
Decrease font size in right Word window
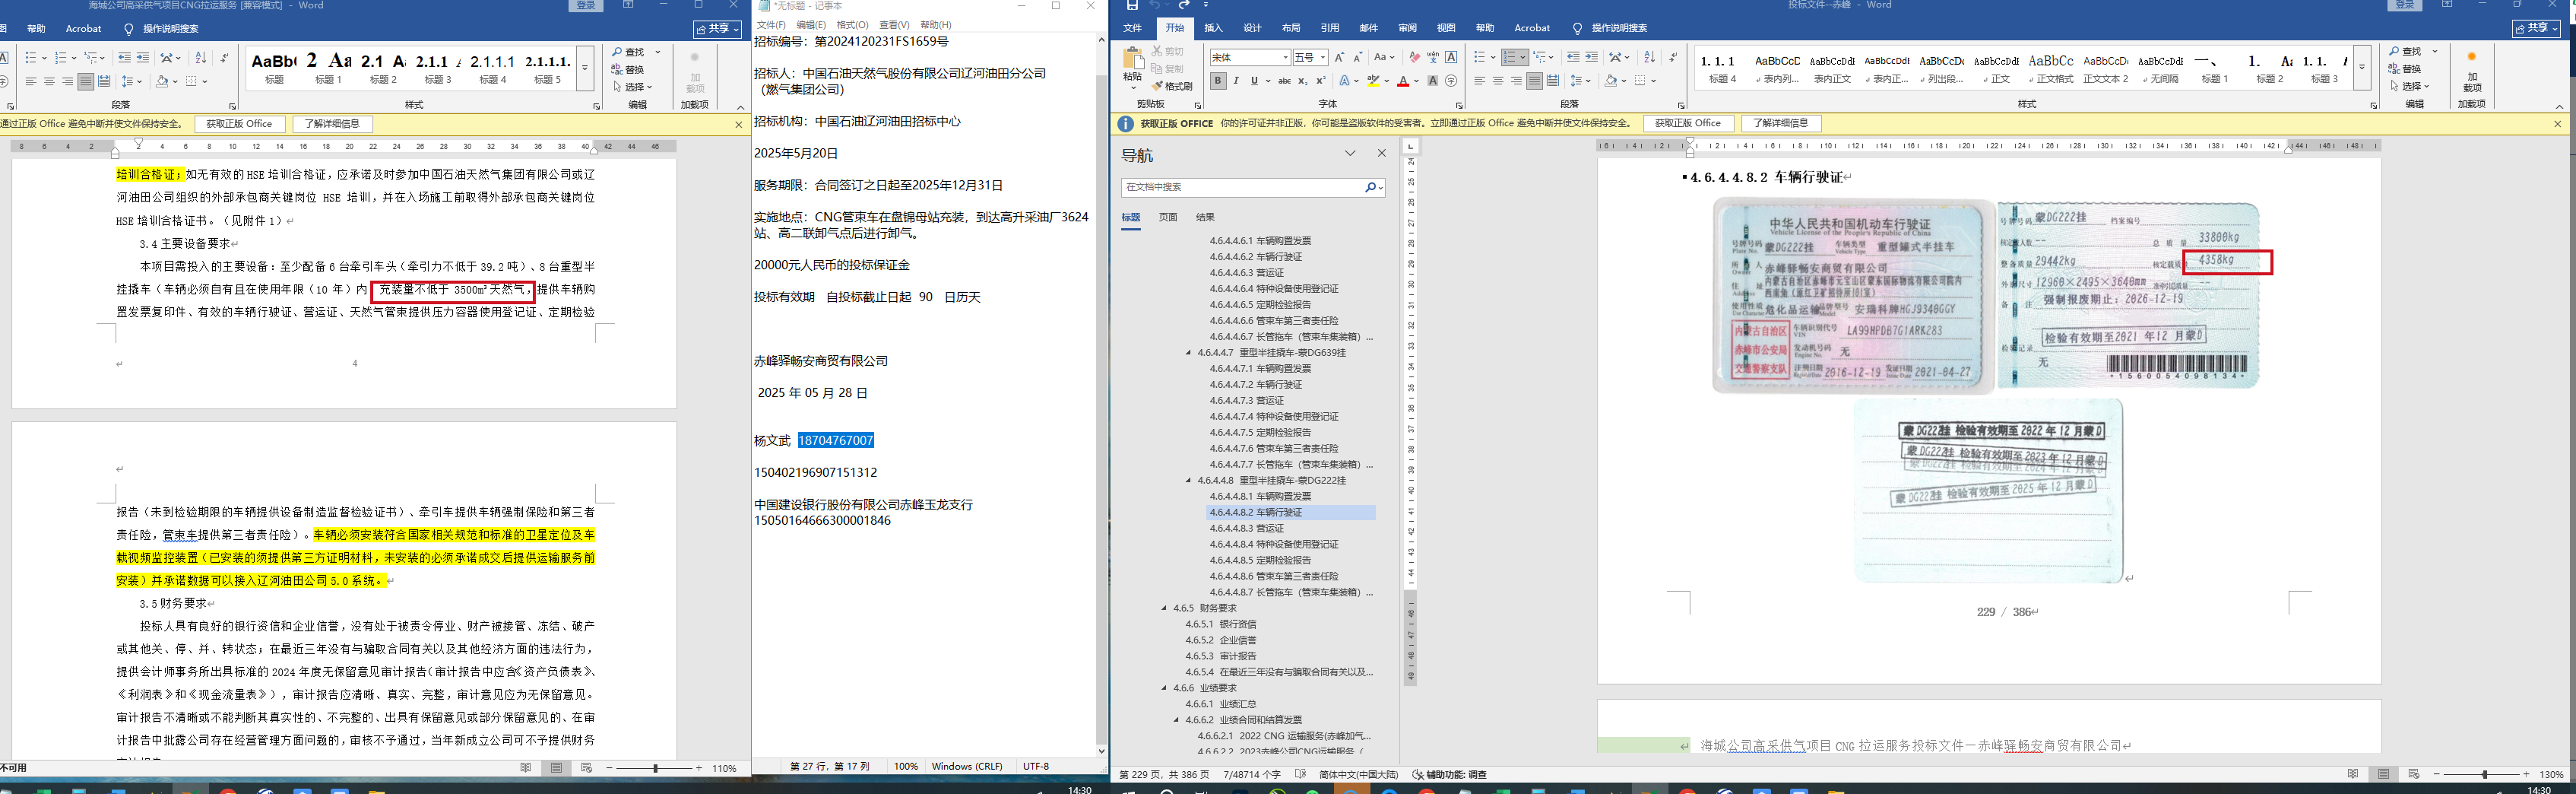[x=1357, y=57]
